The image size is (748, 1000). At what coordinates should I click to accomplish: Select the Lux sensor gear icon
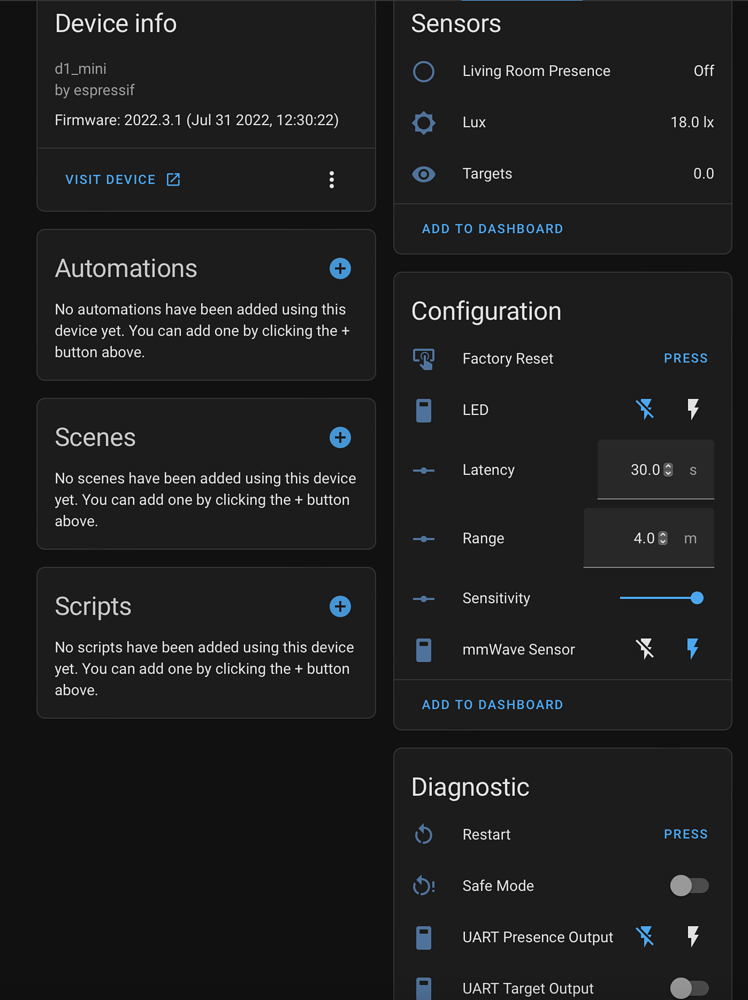click(x=423, y=122)
